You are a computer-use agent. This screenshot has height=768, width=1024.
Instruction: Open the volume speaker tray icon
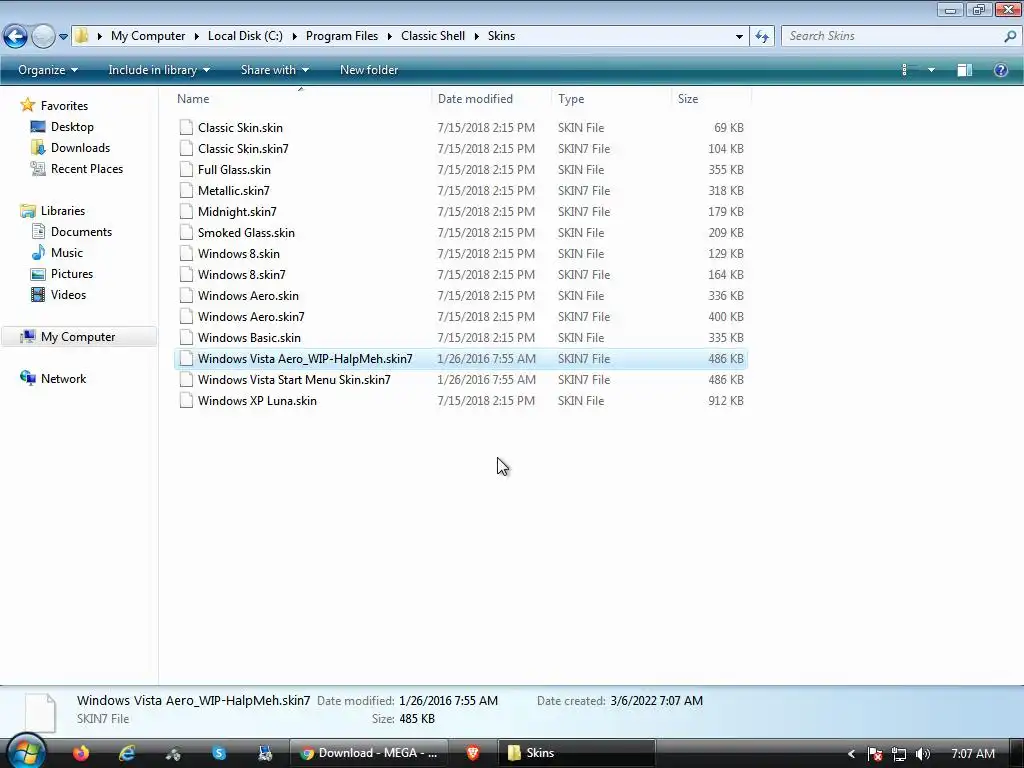(x=923, y=754)
